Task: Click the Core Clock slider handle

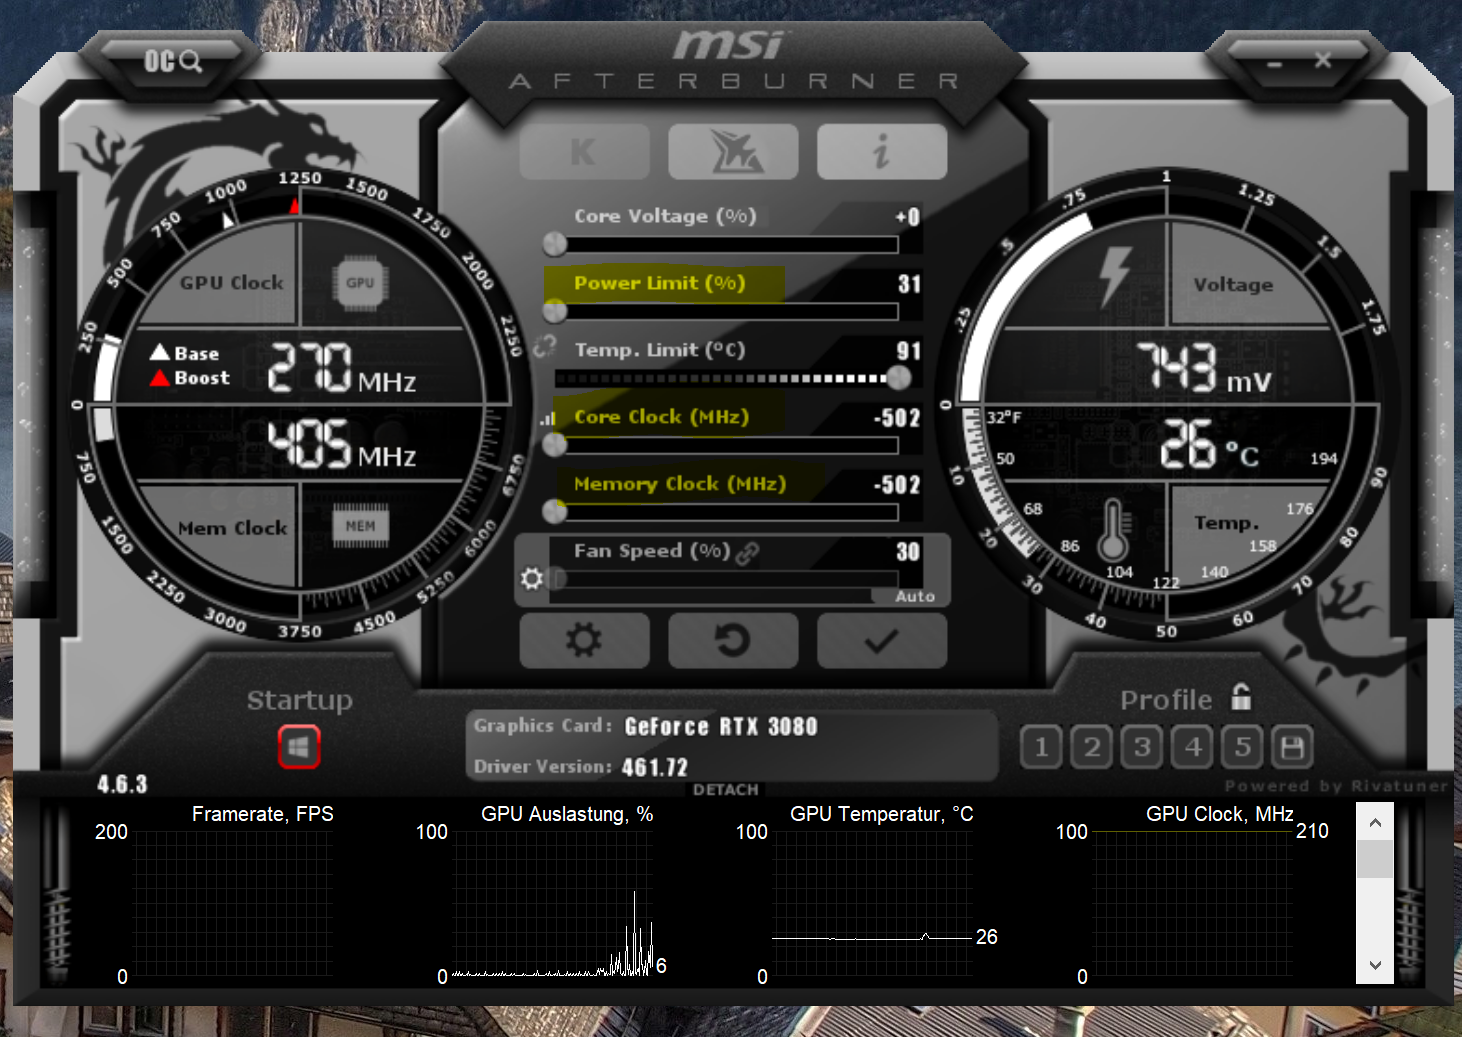Action: click(x=555, y=445)
